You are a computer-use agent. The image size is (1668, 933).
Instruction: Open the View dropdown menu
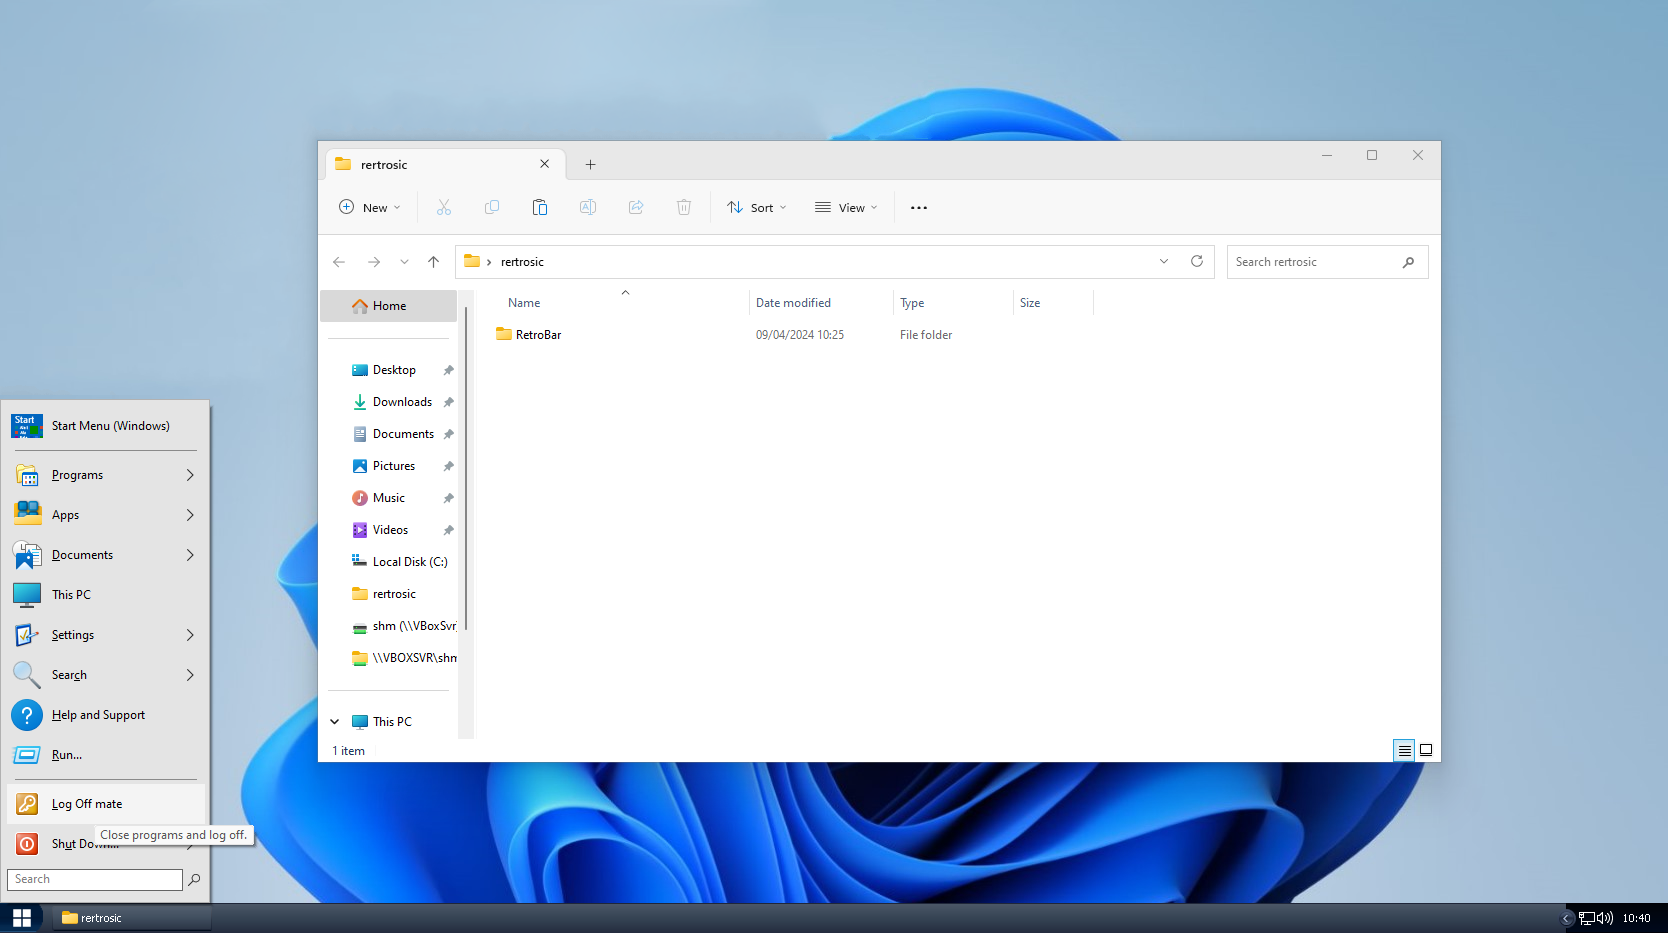[x=846, y=207]
